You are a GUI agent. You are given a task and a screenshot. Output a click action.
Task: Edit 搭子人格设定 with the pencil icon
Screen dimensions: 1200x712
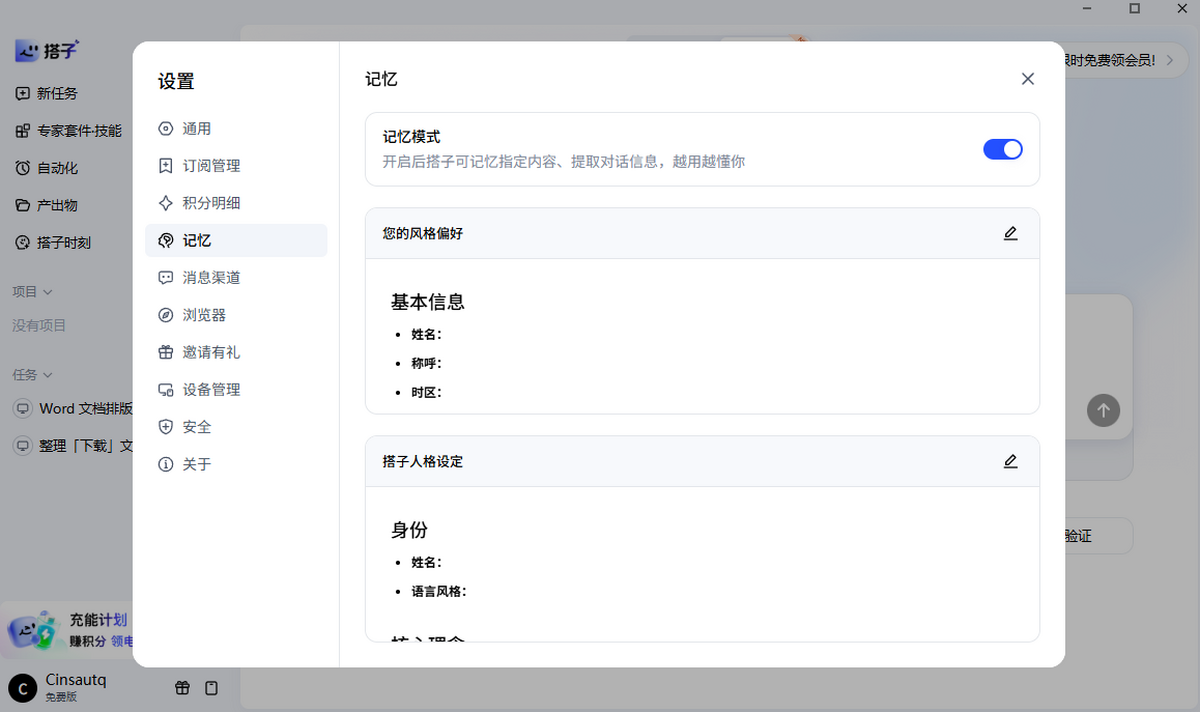(1010, 461)
